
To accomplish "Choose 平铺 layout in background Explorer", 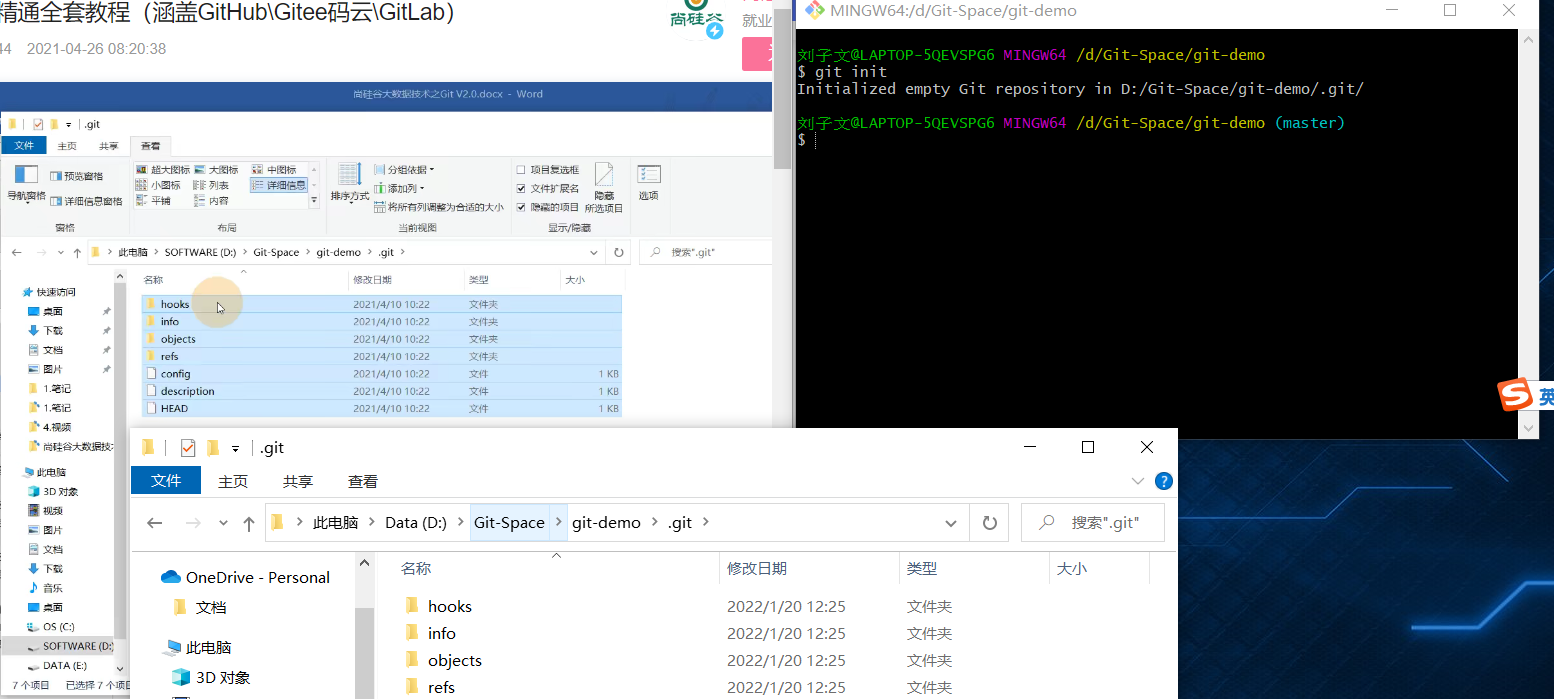I will tap(154, 200).
